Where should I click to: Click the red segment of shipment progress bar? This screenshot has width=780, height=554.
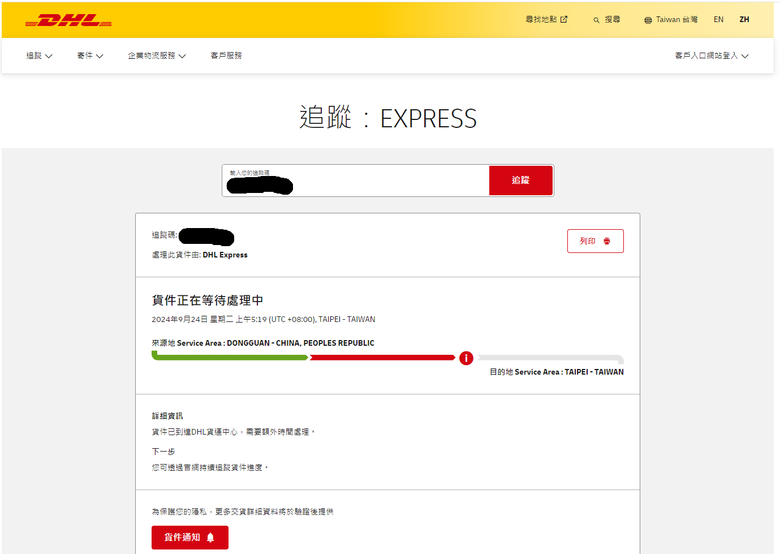383,358
